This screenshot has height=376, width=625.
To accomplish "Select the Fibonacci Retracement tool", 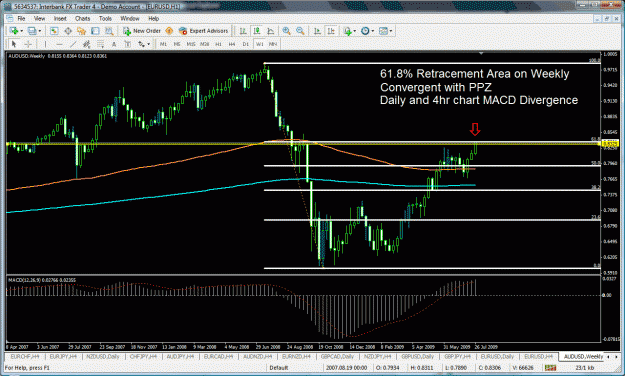I will pos(100,44).
